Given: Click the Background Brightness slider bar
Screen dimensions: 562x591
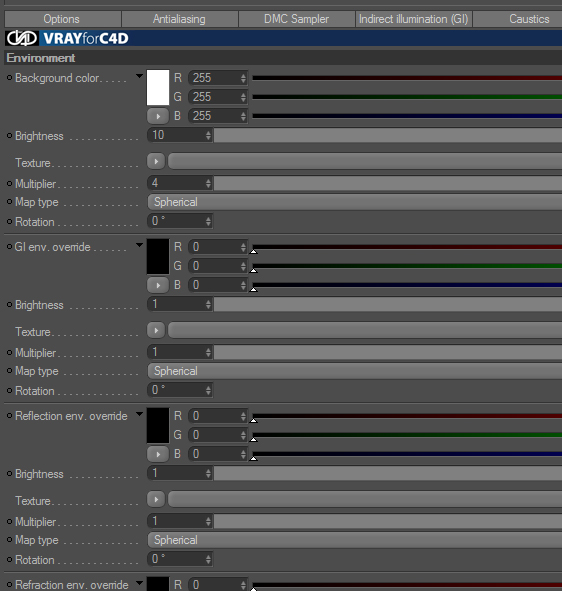Looking at the screenshot, I should tap(388, 135).
